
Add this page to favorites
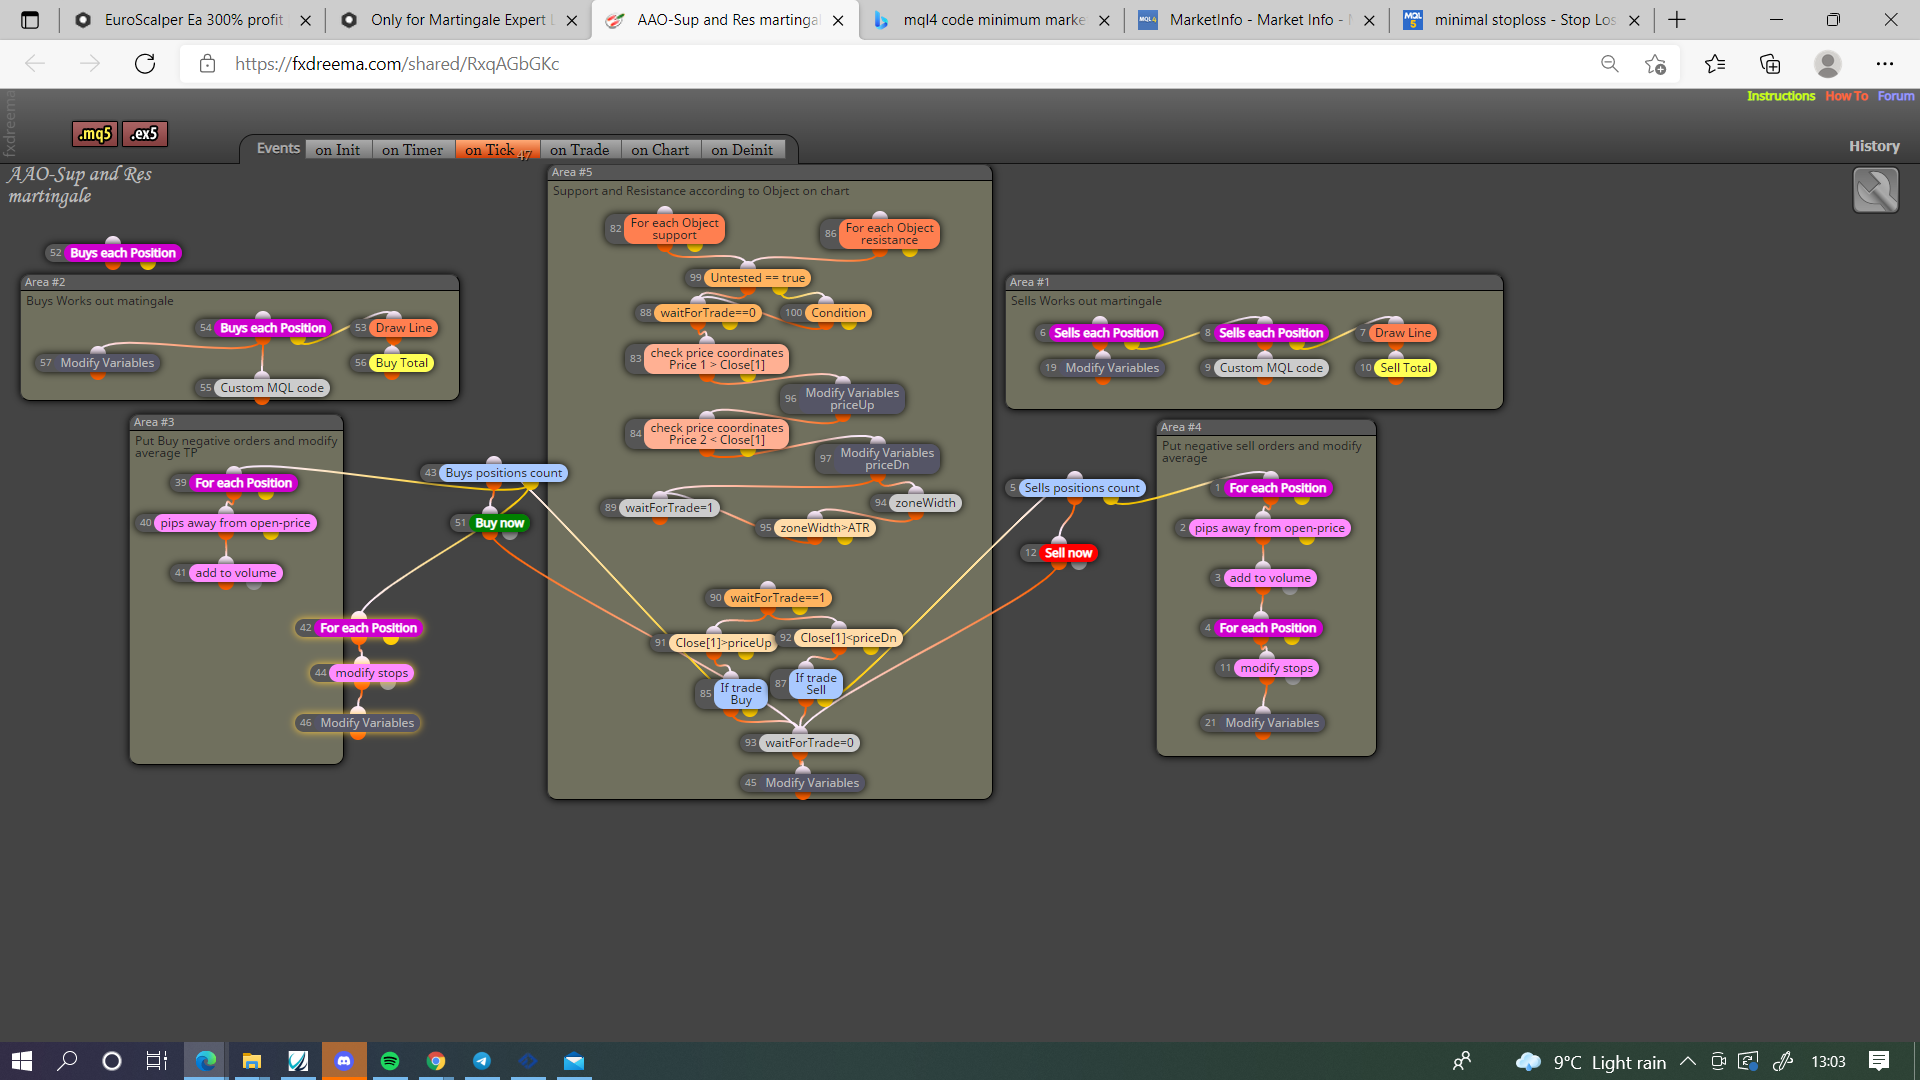(x=1655, y=64)
